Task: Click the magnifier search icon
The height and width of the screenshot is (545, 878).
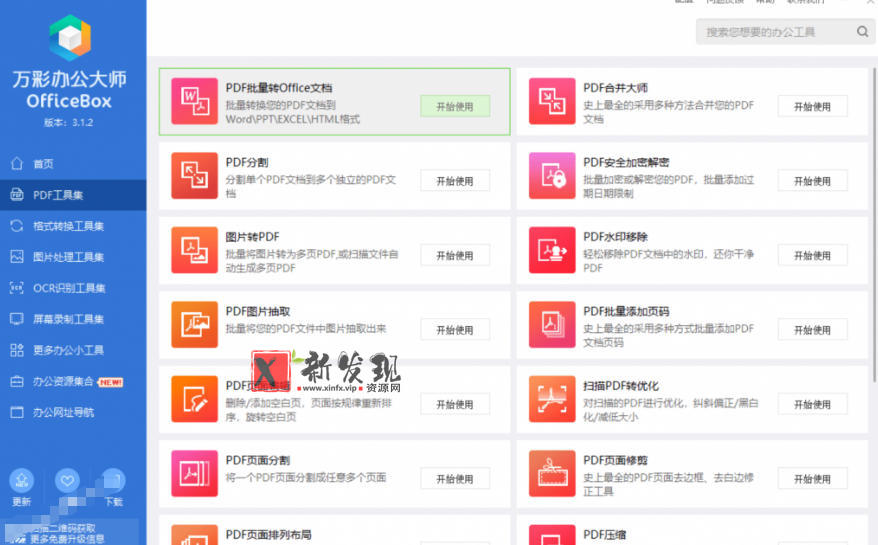Action: tap(862, 31)
